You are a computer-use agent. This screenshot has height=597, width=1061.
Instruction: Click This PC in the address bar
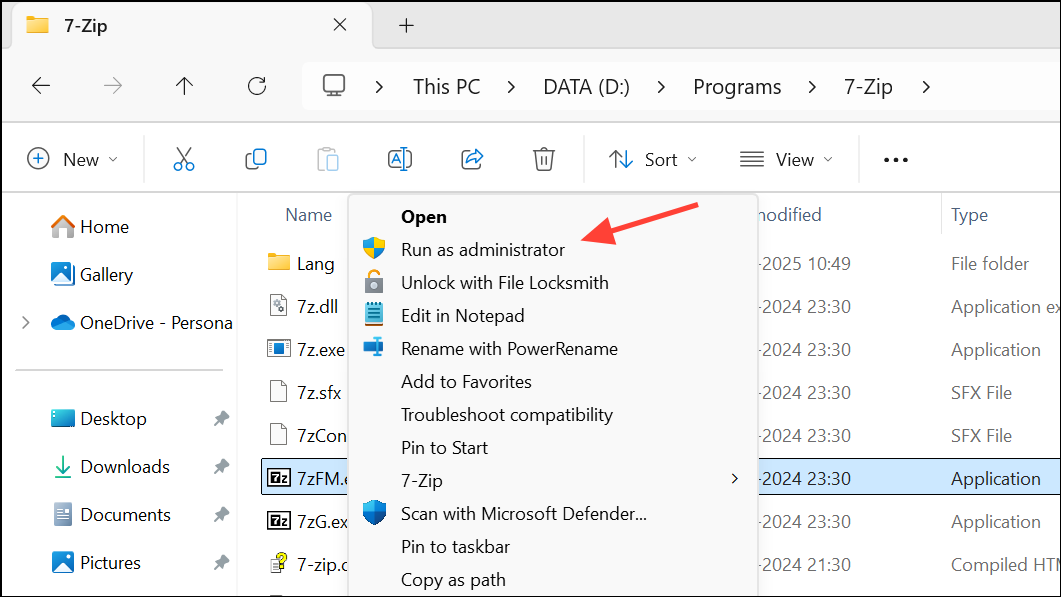point(447,87)
